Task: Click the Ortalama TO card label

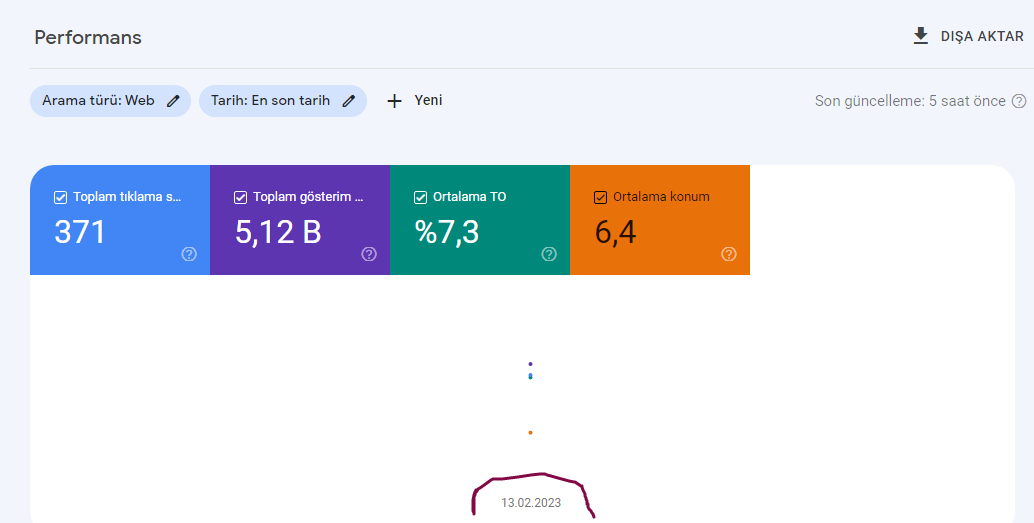Action: coord(470,197)
